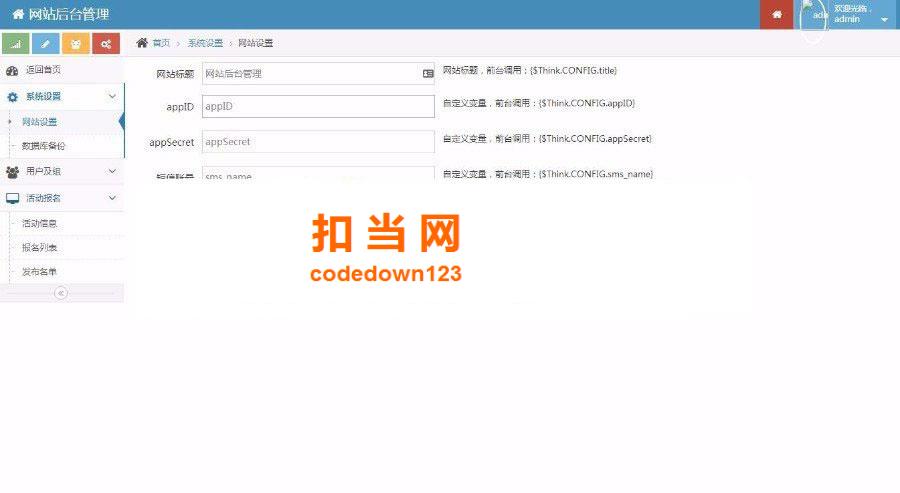Focus the appID input field
This screenshot has height=493, width=900.
[x=318, y=106]
